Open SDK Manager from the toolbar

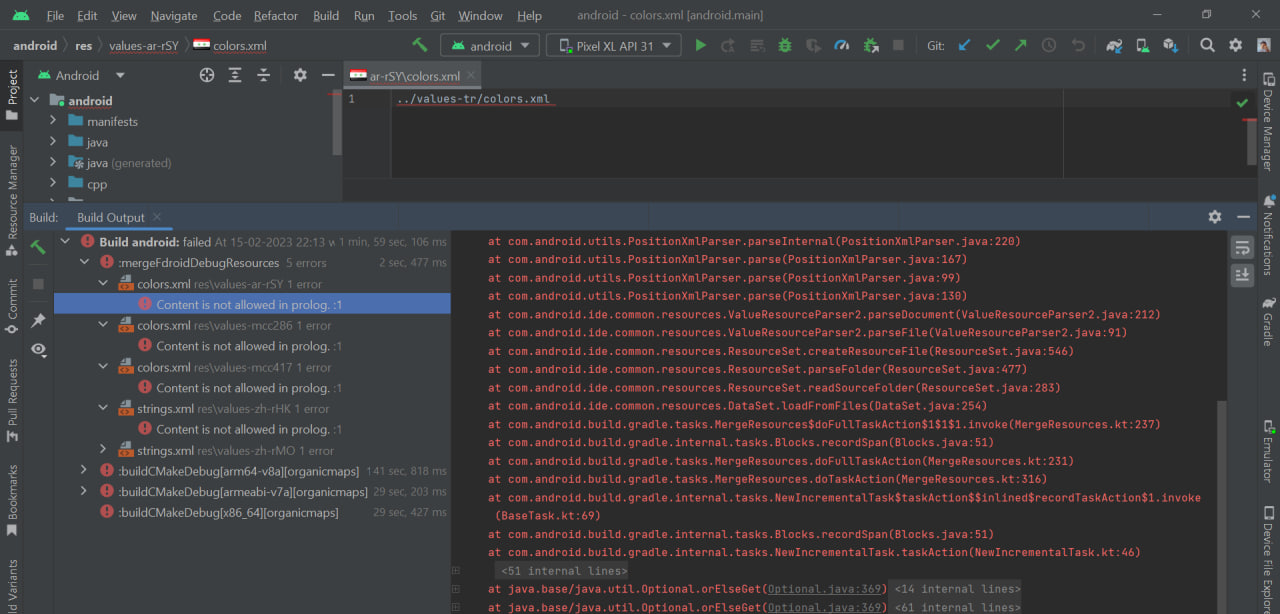point(1169,45)
